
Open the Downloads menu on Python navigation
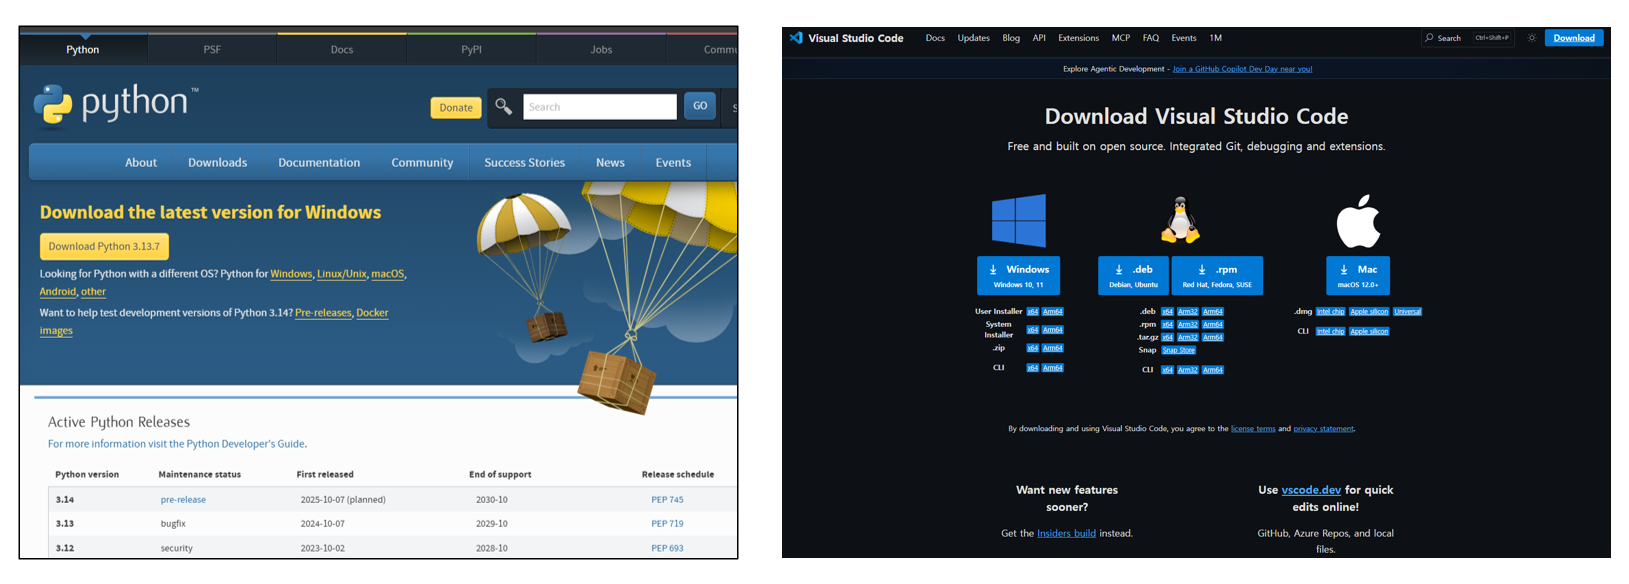pyautogui.click(x=217, y=163)
